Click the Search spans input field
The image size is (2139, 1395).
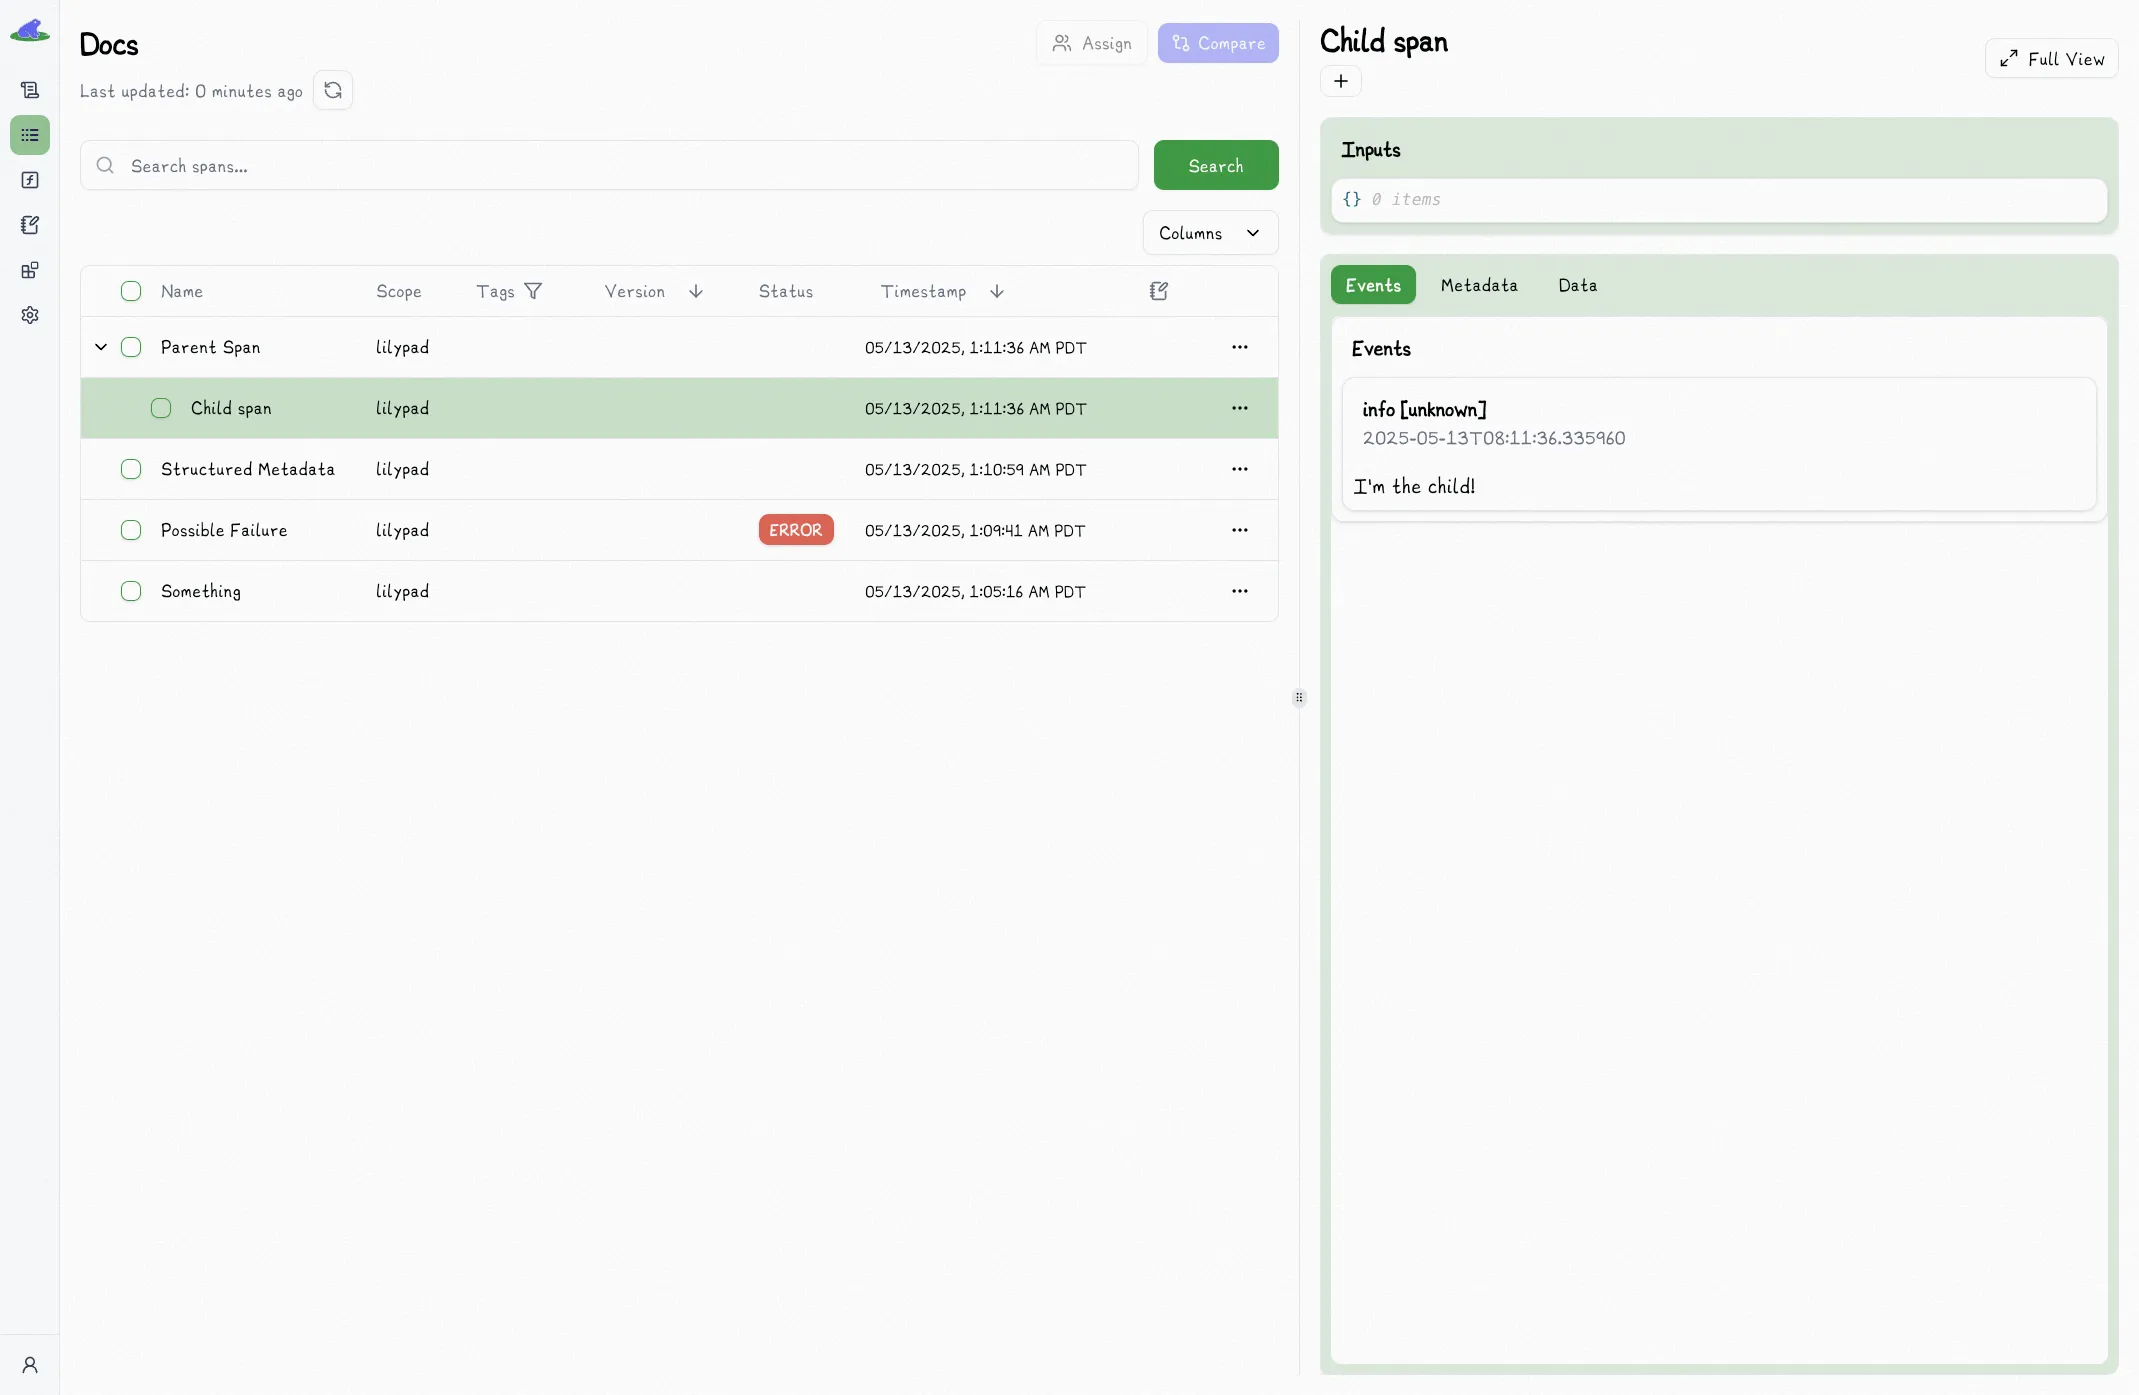click(x=610, y=166)
